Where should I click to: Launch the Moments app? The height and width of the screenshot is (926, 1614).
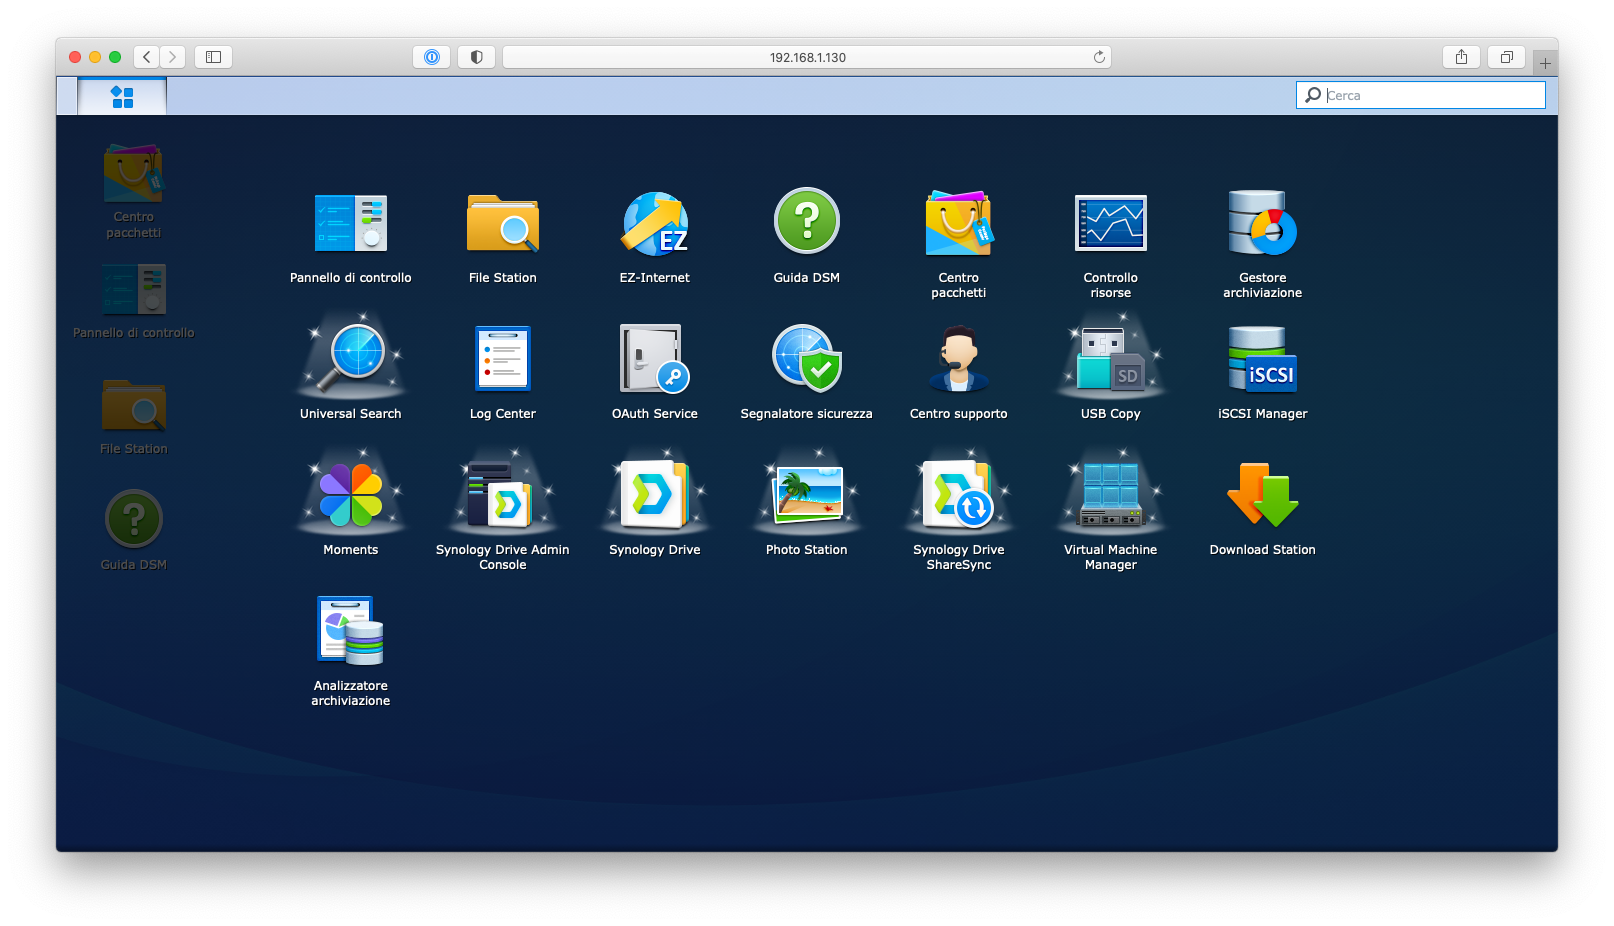(350, 496)
